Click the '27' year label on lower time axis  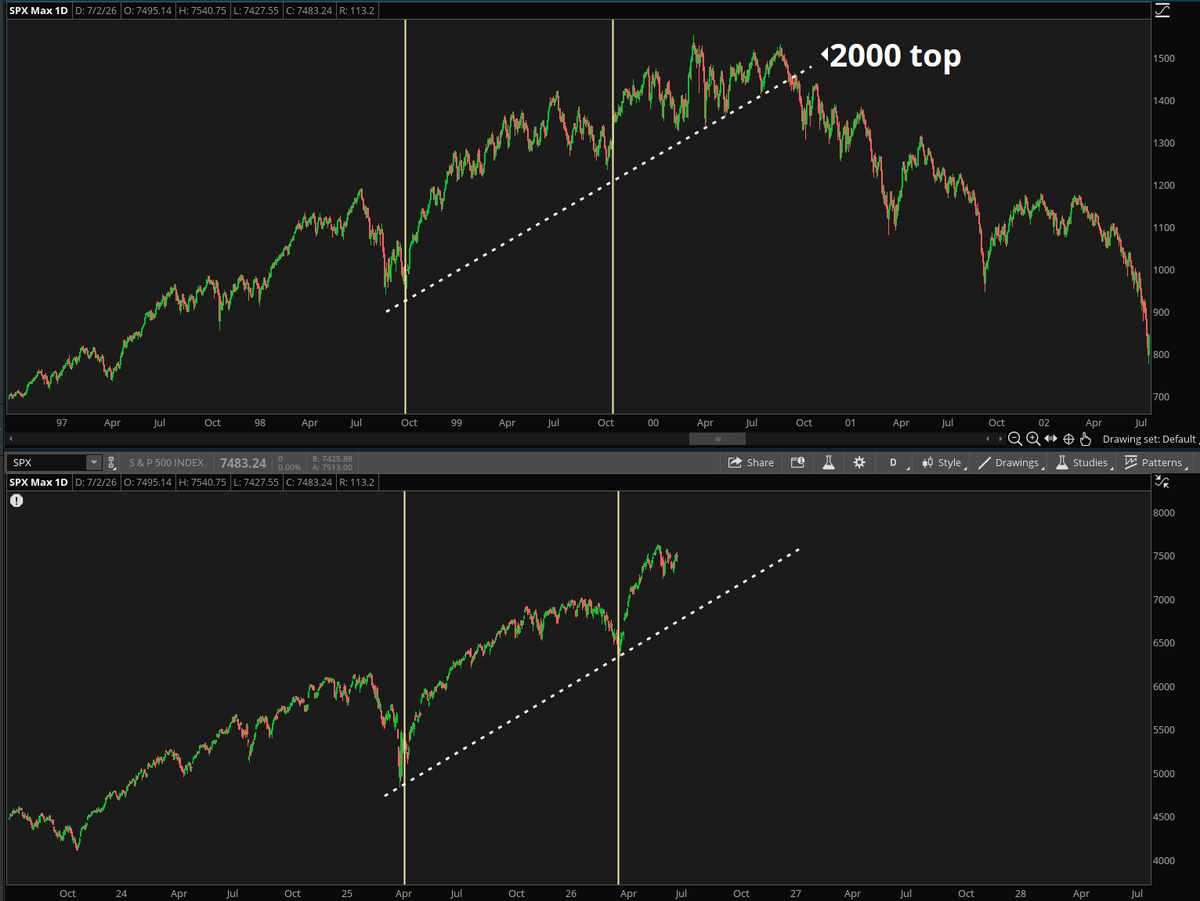pos(796,893)
